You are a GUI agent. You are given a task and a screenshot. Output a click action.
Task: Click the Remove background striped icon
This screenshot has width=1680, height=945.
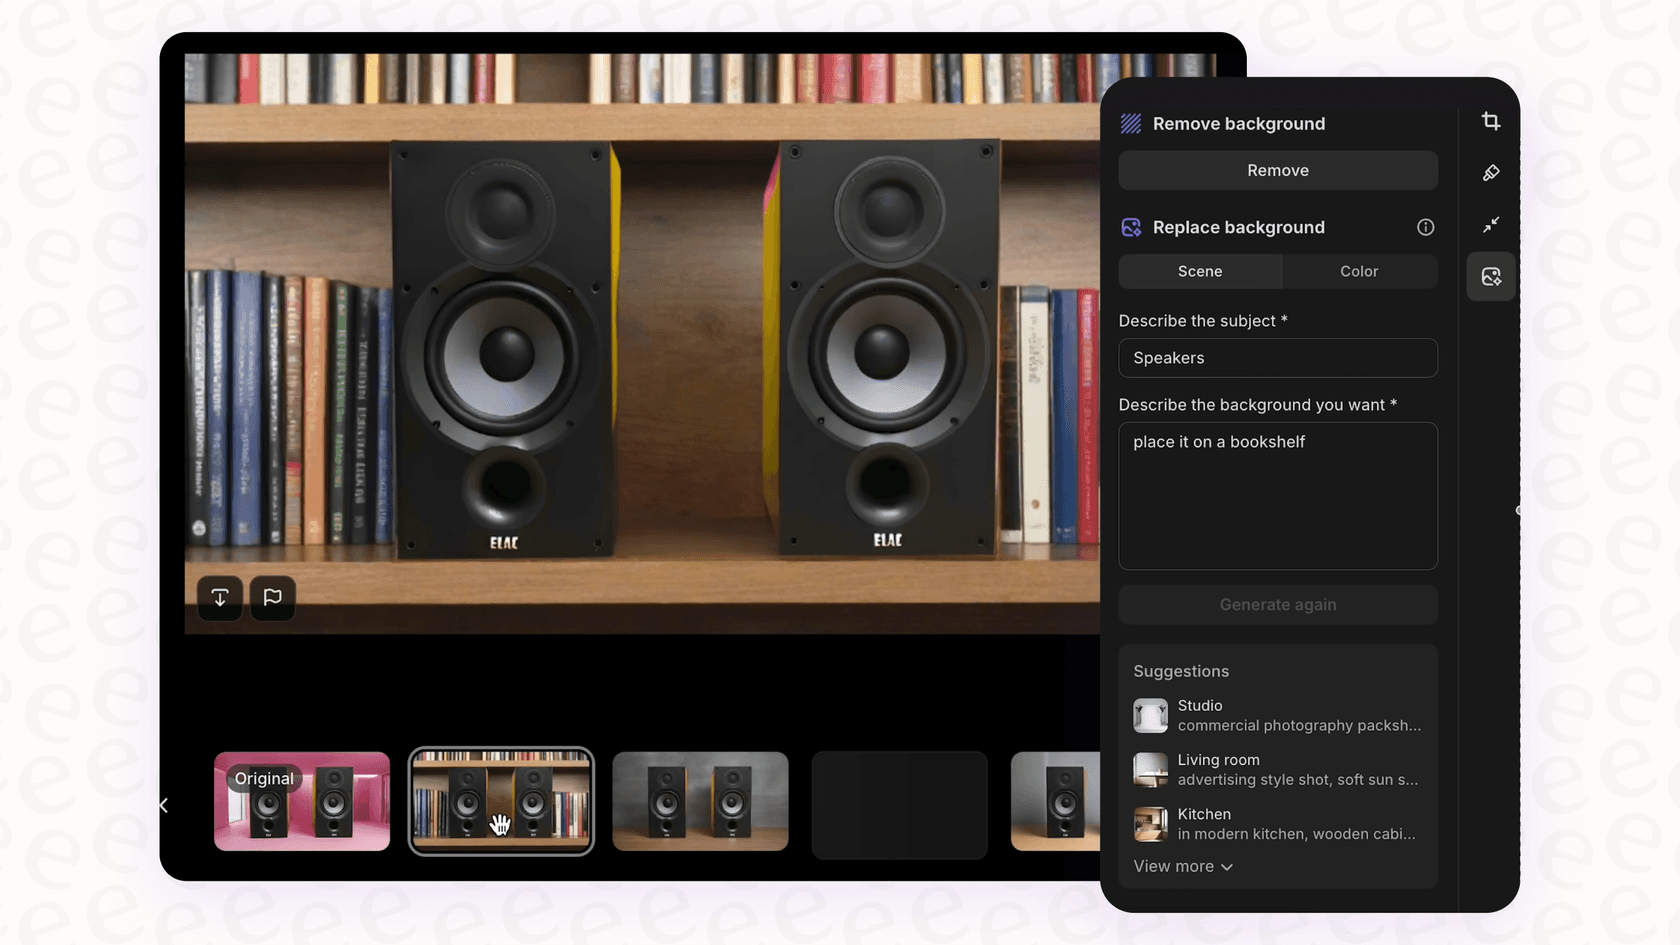(1131, 123)
